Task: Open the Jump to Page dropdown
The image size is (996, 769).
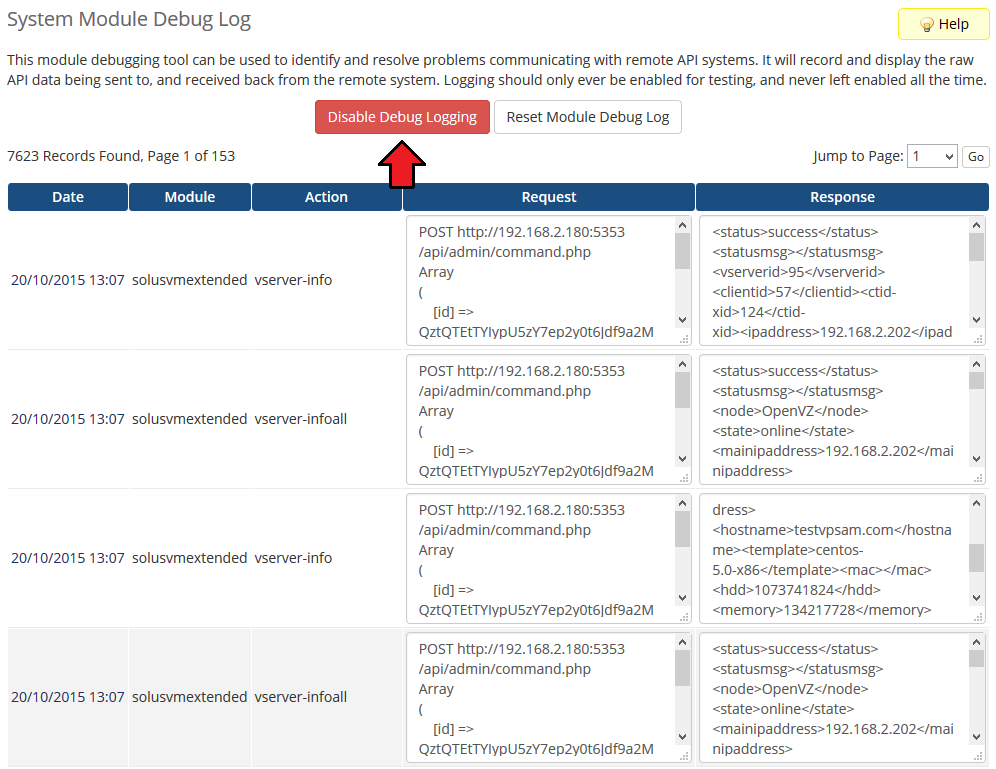Action: [x=932, y=156]
